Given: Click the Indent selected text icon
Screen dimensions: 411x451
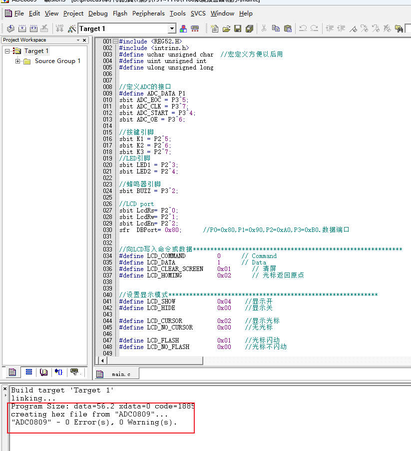Looking at the screenshot, I should click(x=329, y=29).
